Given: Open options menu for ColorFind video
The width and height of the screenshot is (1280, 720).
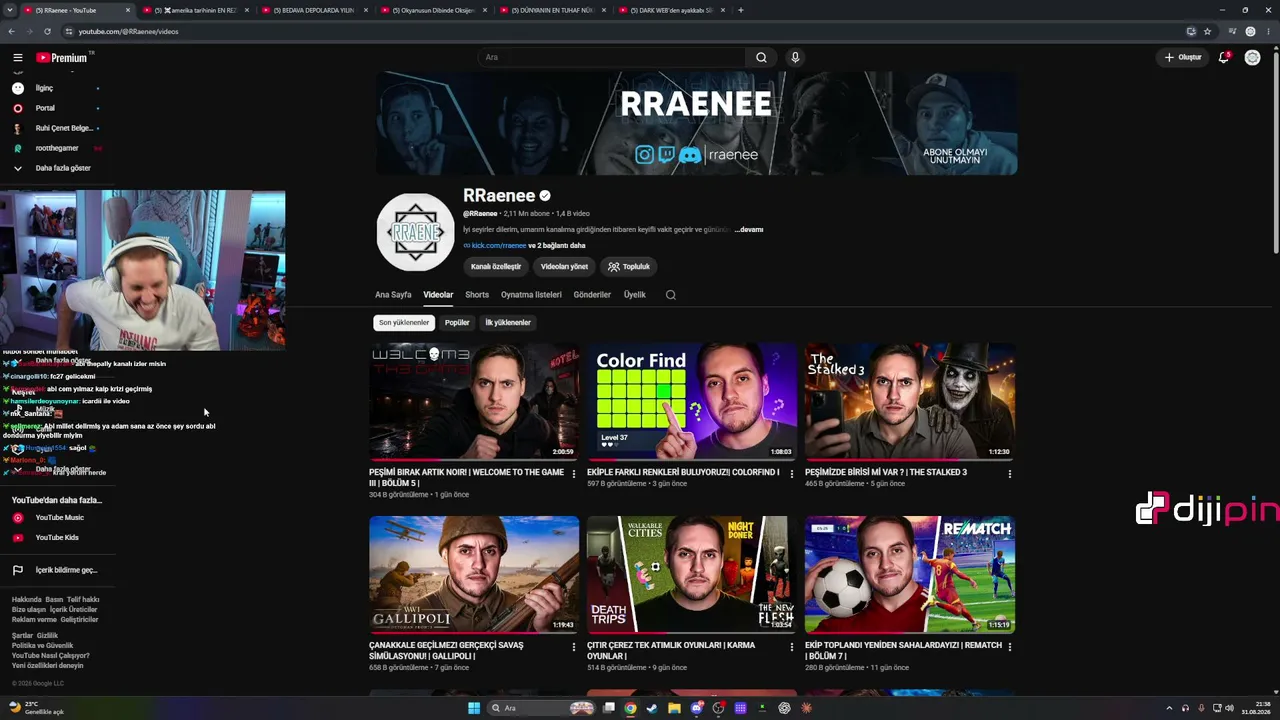Looking at the screenshot, I should pos(792,474).
